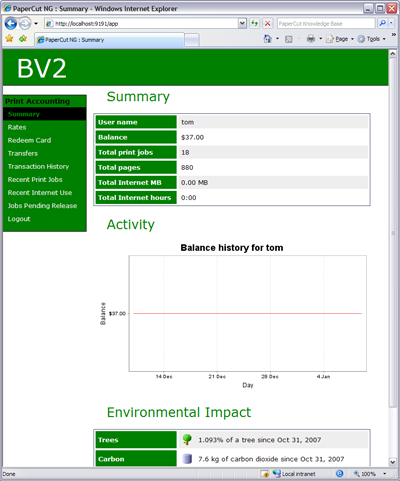Image resolution: width=400 pixels, height=481 pixels.
Task: Click the PaperCut Knowledge Base search box
Action: [326, 24]
